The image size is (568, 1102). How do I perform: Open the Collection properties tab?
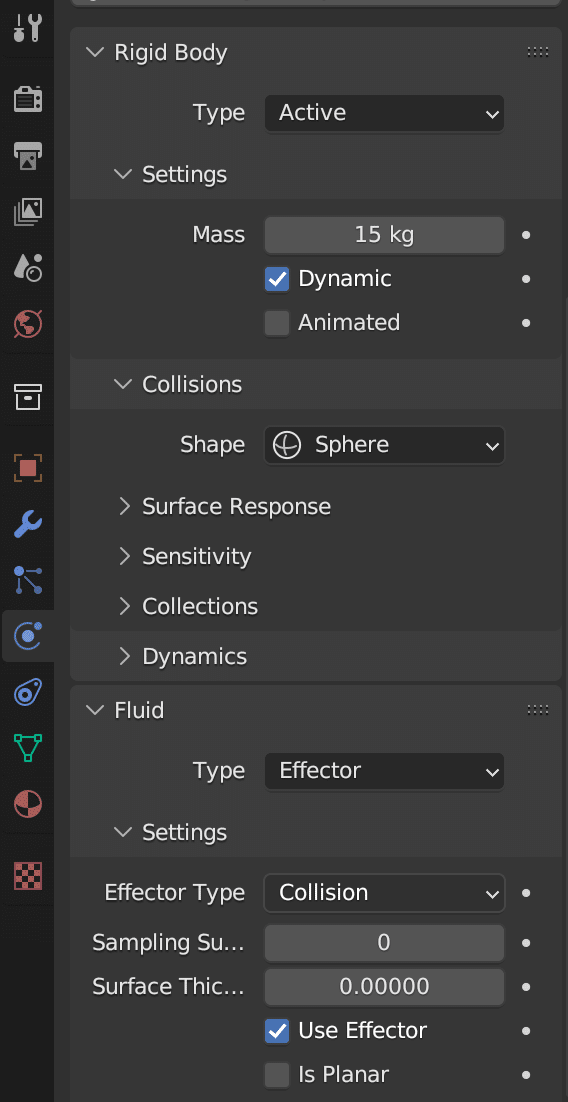pyautogui.click(x=28, y=397)
